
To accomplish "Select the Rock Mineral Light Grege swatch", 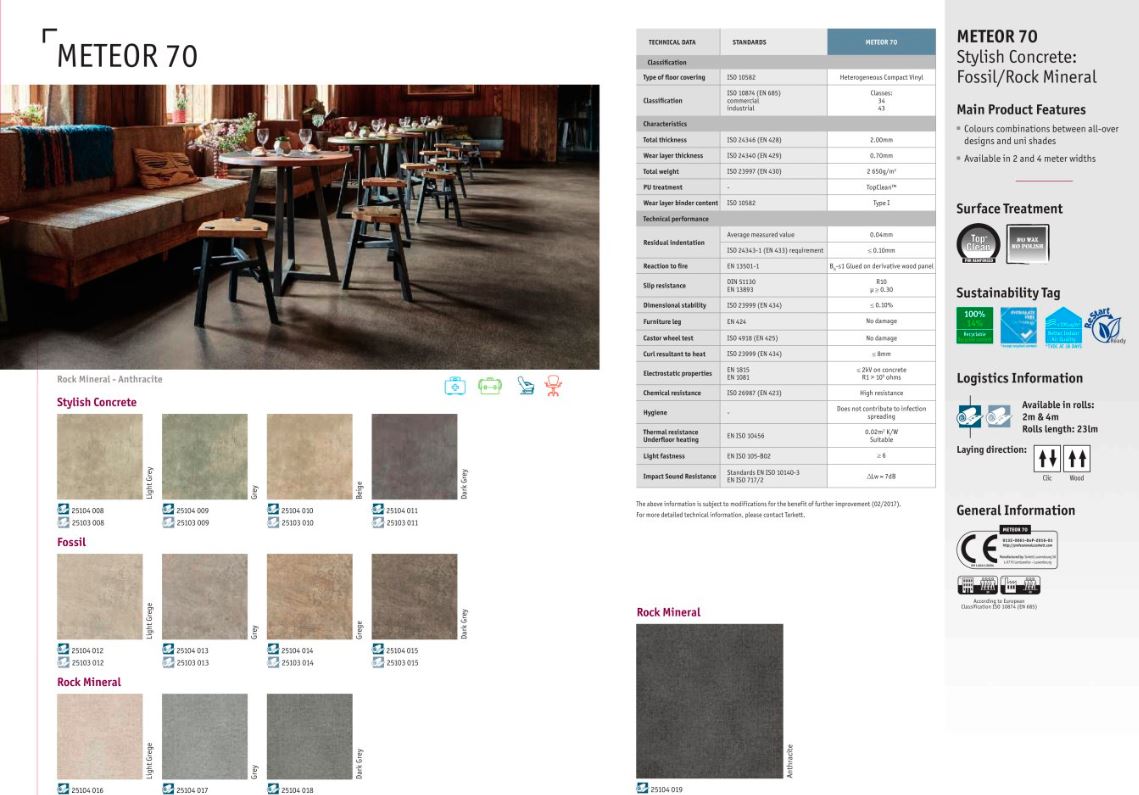I will (100, 736).
